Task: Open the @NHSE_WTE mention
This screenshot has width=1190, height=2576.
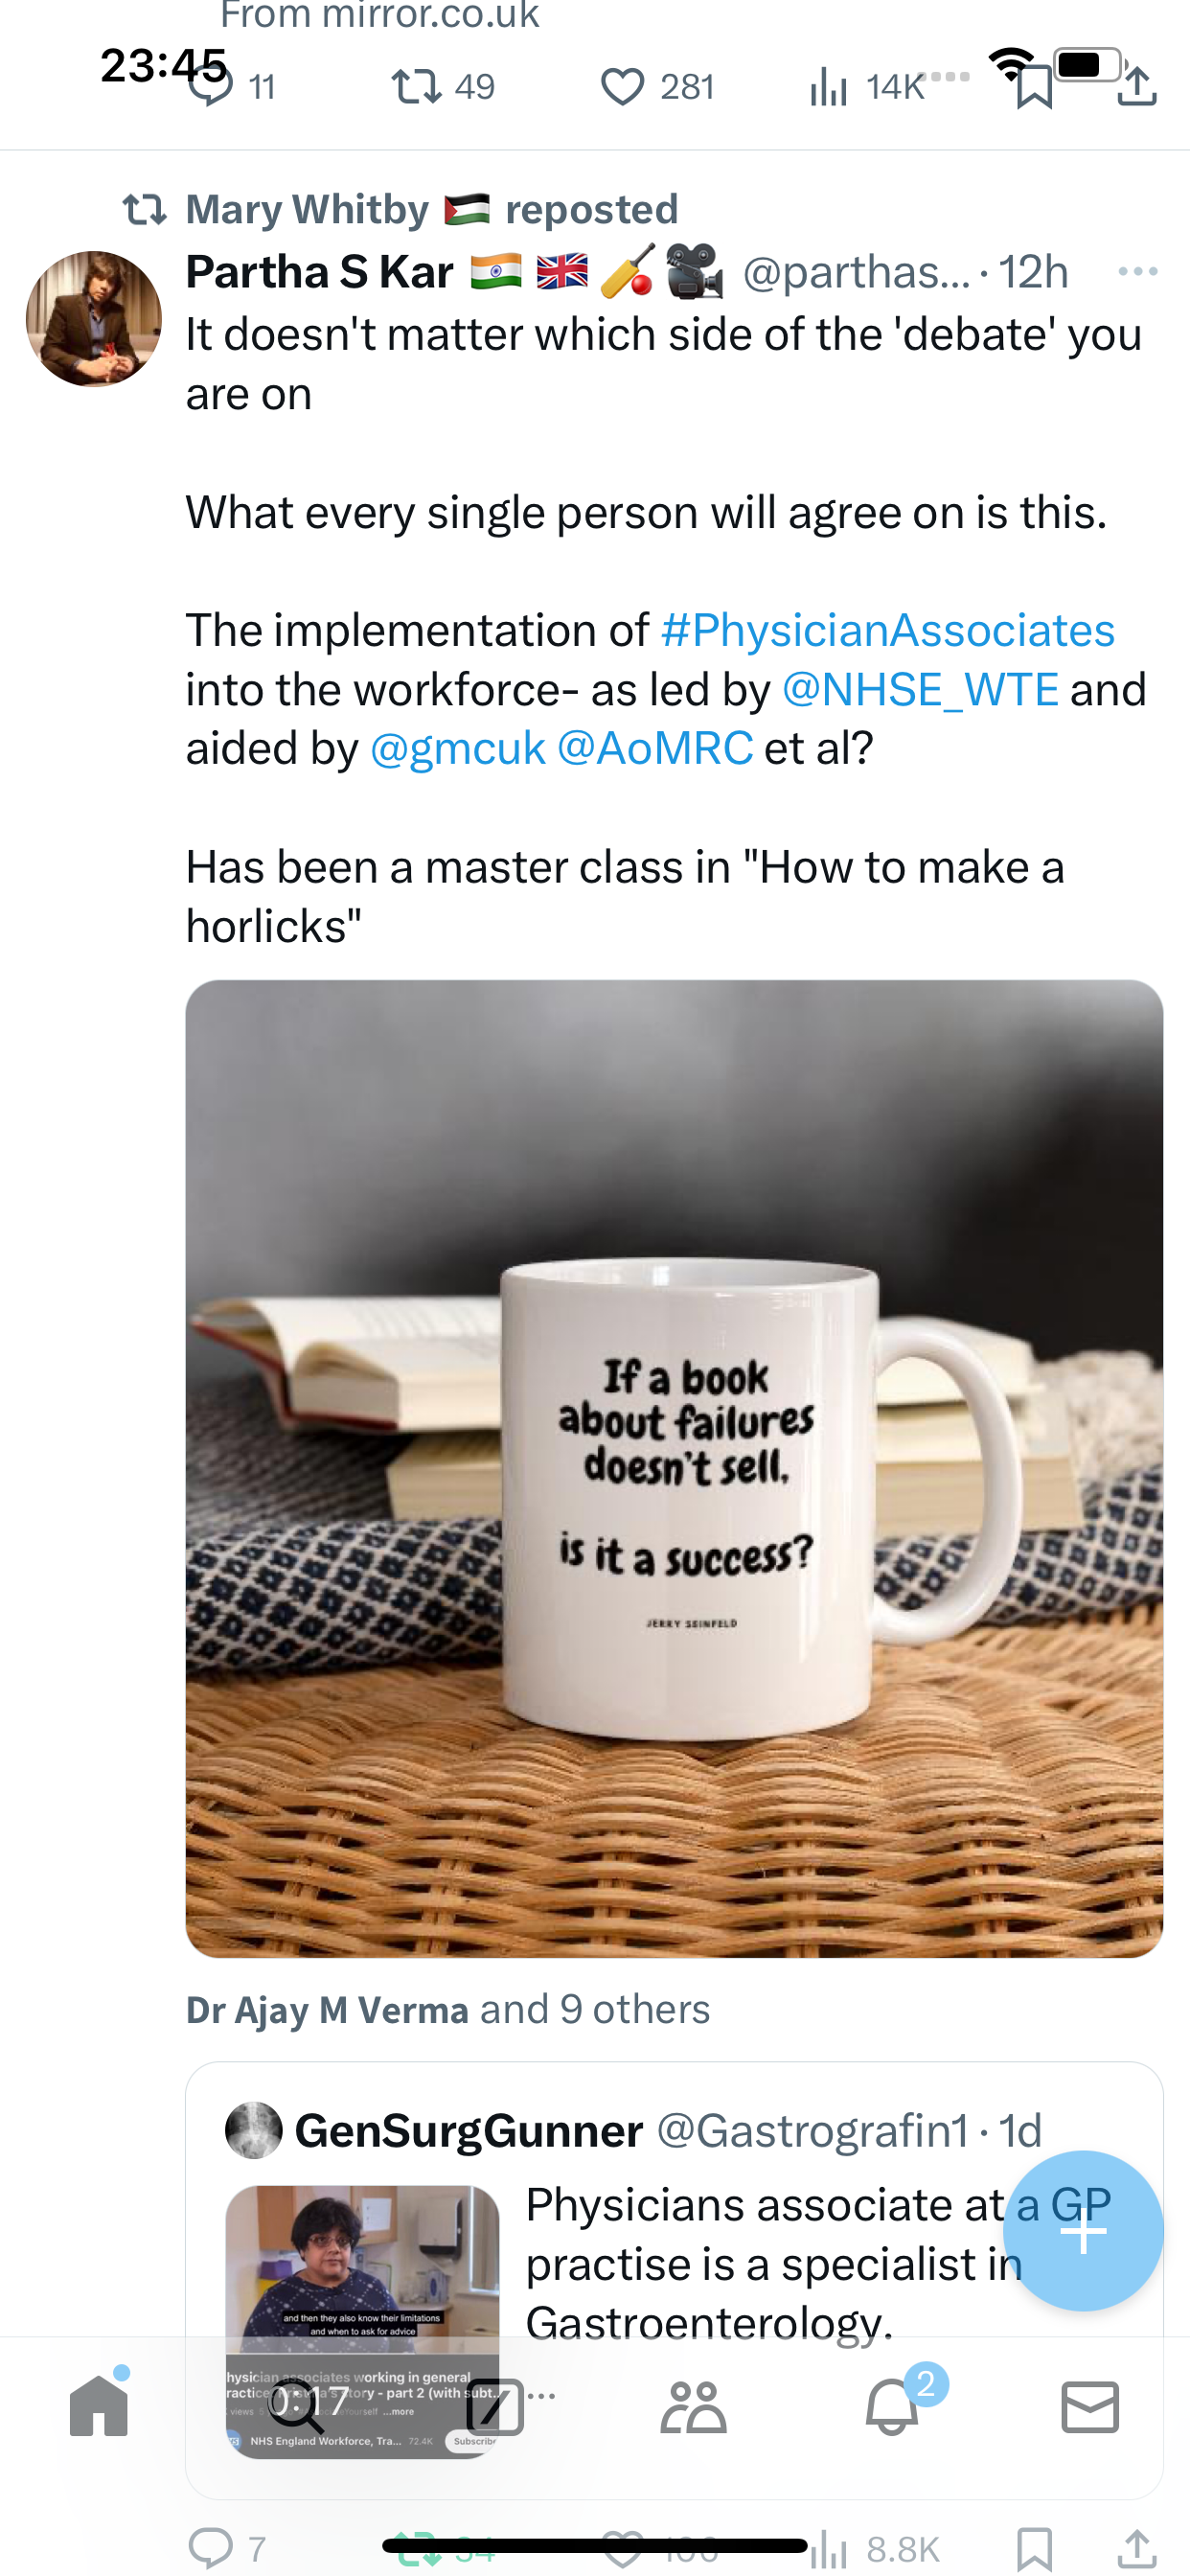Action: tap(919, 690)
